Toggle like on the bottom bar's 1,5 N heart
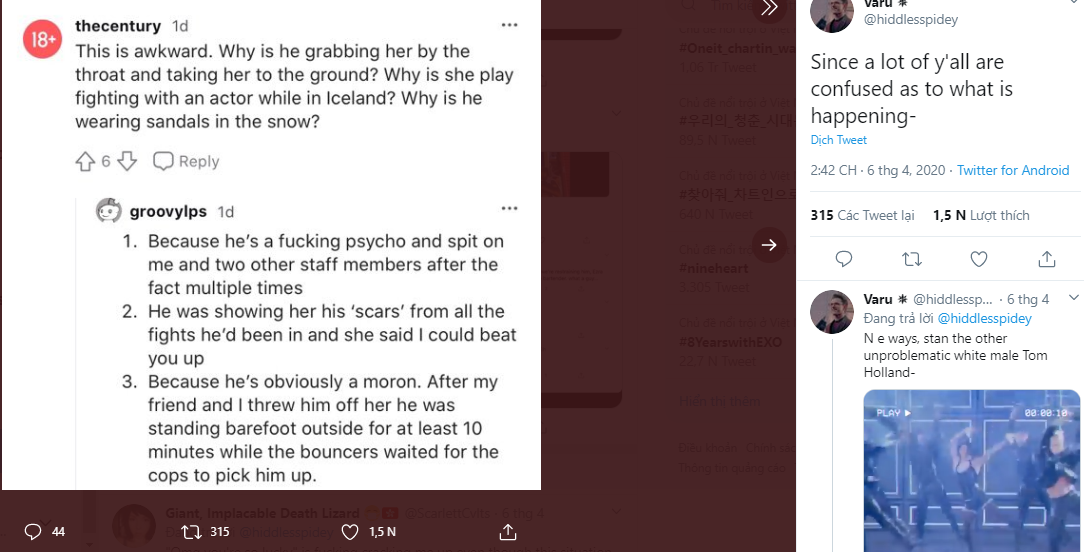 click(351, 531)
